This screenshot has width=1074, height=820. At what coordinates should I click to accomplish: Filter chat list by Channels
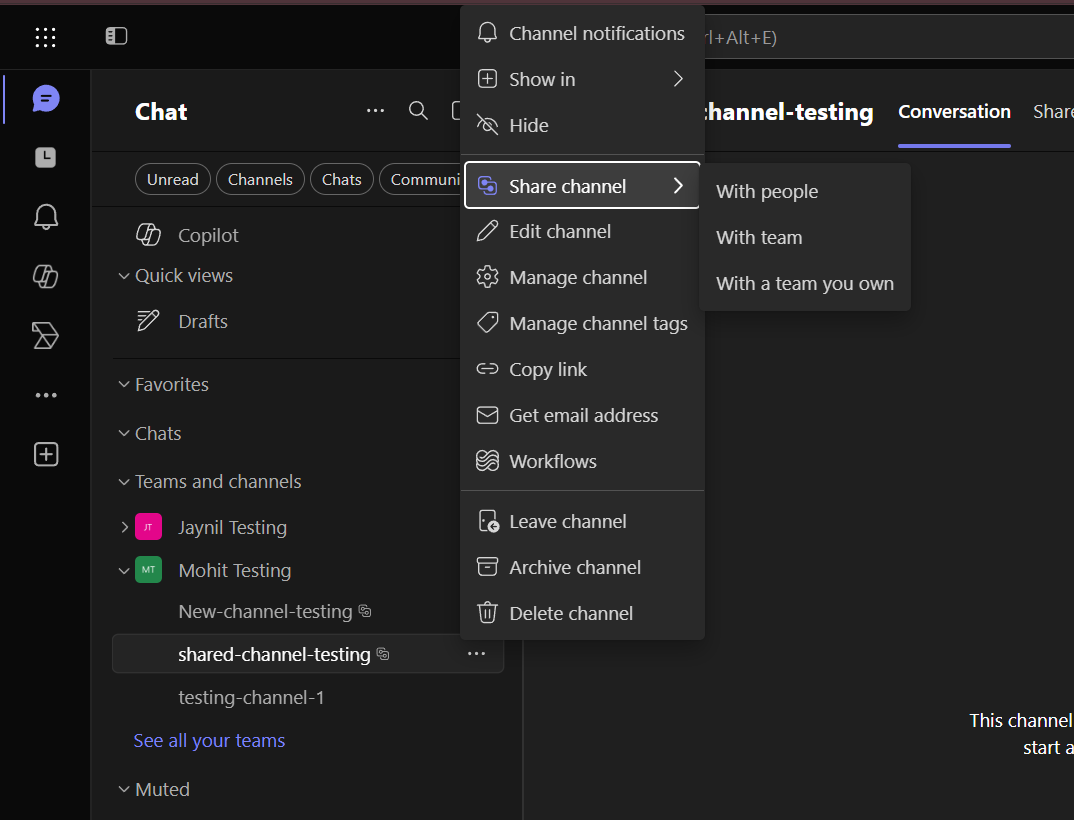coord(260,179)
